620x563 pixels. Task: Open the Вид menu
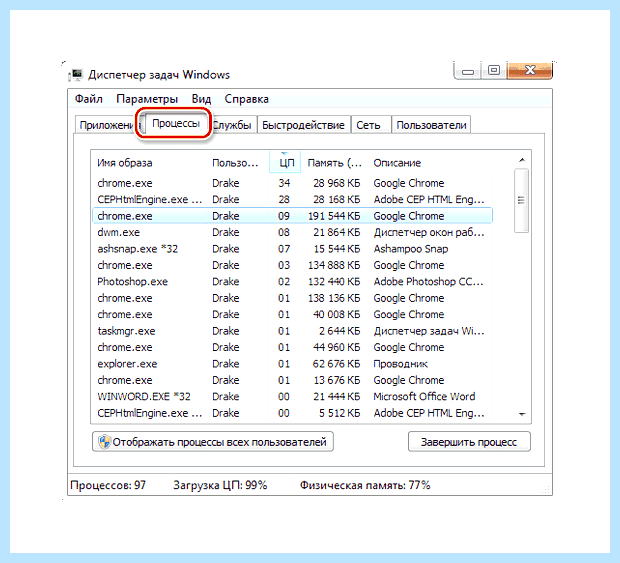(x=201, y=99)
